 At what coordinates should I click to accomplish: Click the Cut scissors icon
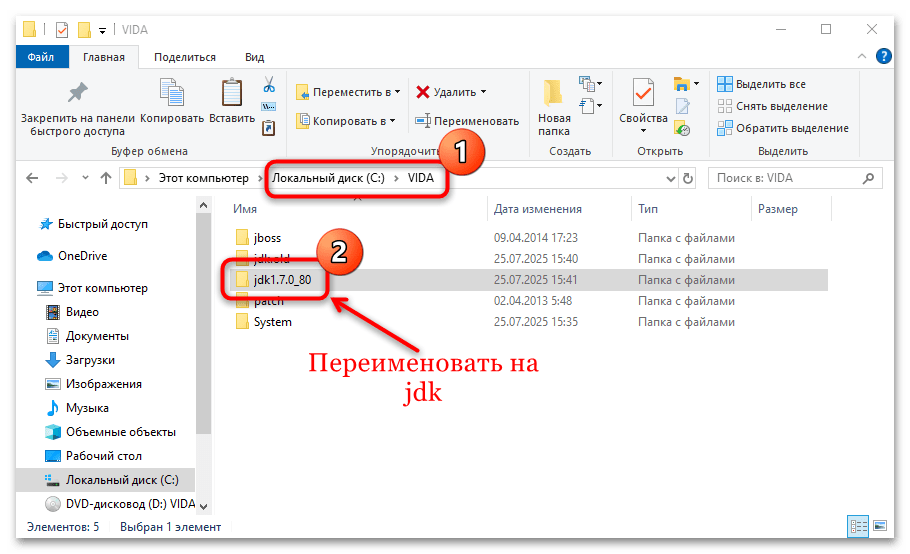(269, 85)
